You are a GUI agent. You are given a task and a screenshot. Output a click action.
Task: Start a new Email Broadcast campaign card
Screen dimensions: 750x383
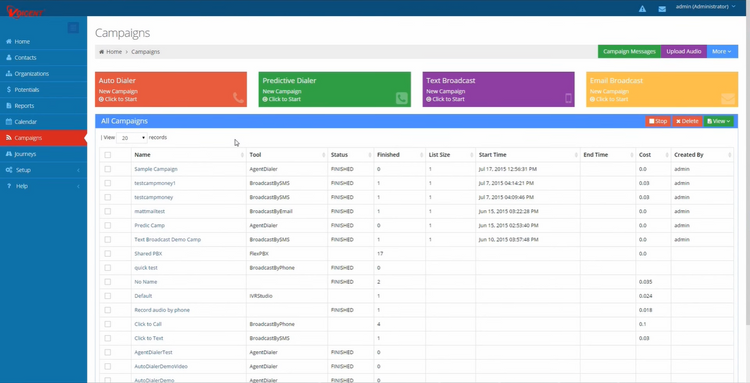(662, 89)
